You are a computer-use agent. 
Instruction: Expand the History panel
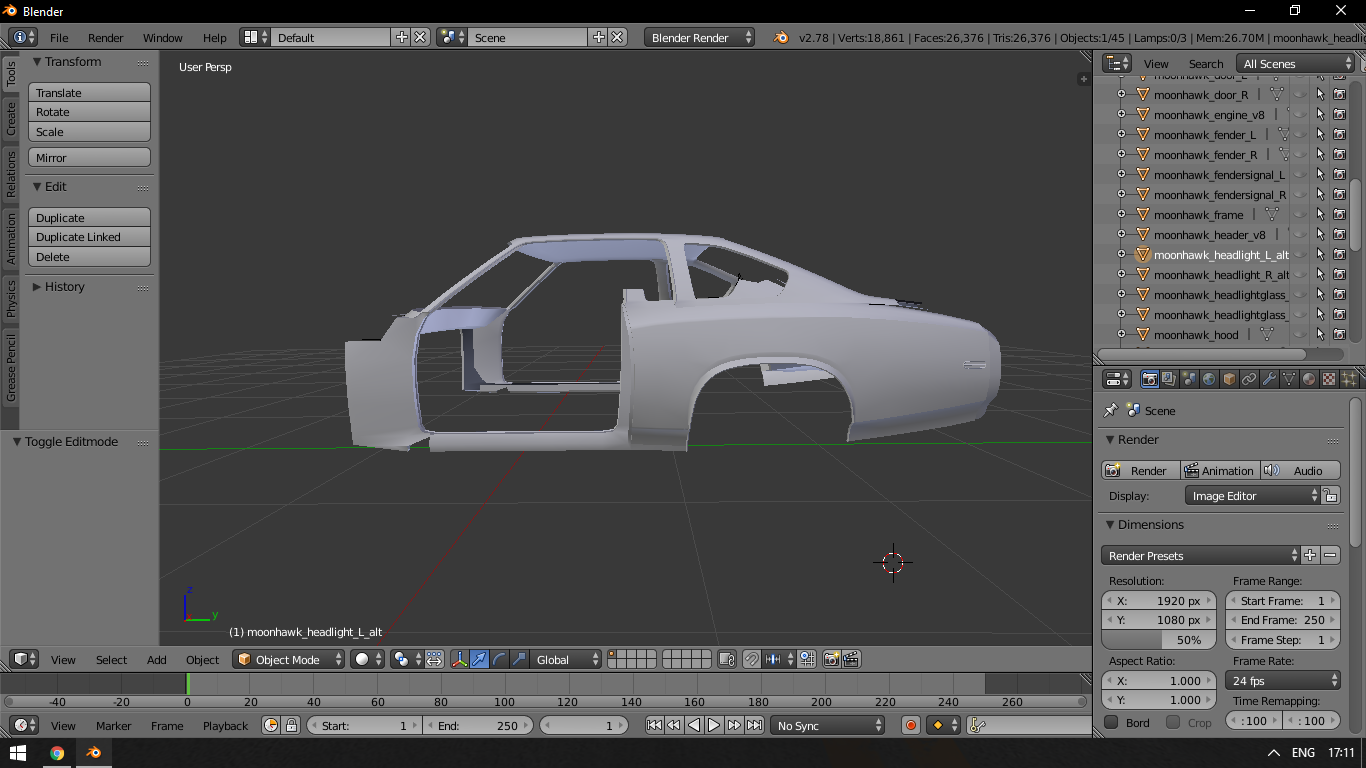(x=64, y=287)
